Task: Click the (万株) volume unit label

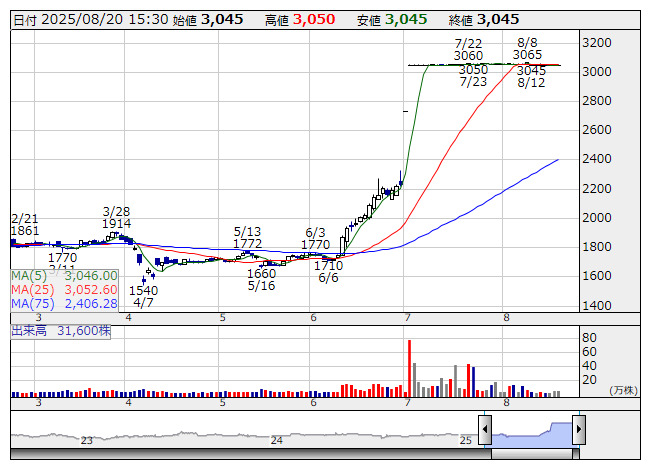Action: click(623, 390)
